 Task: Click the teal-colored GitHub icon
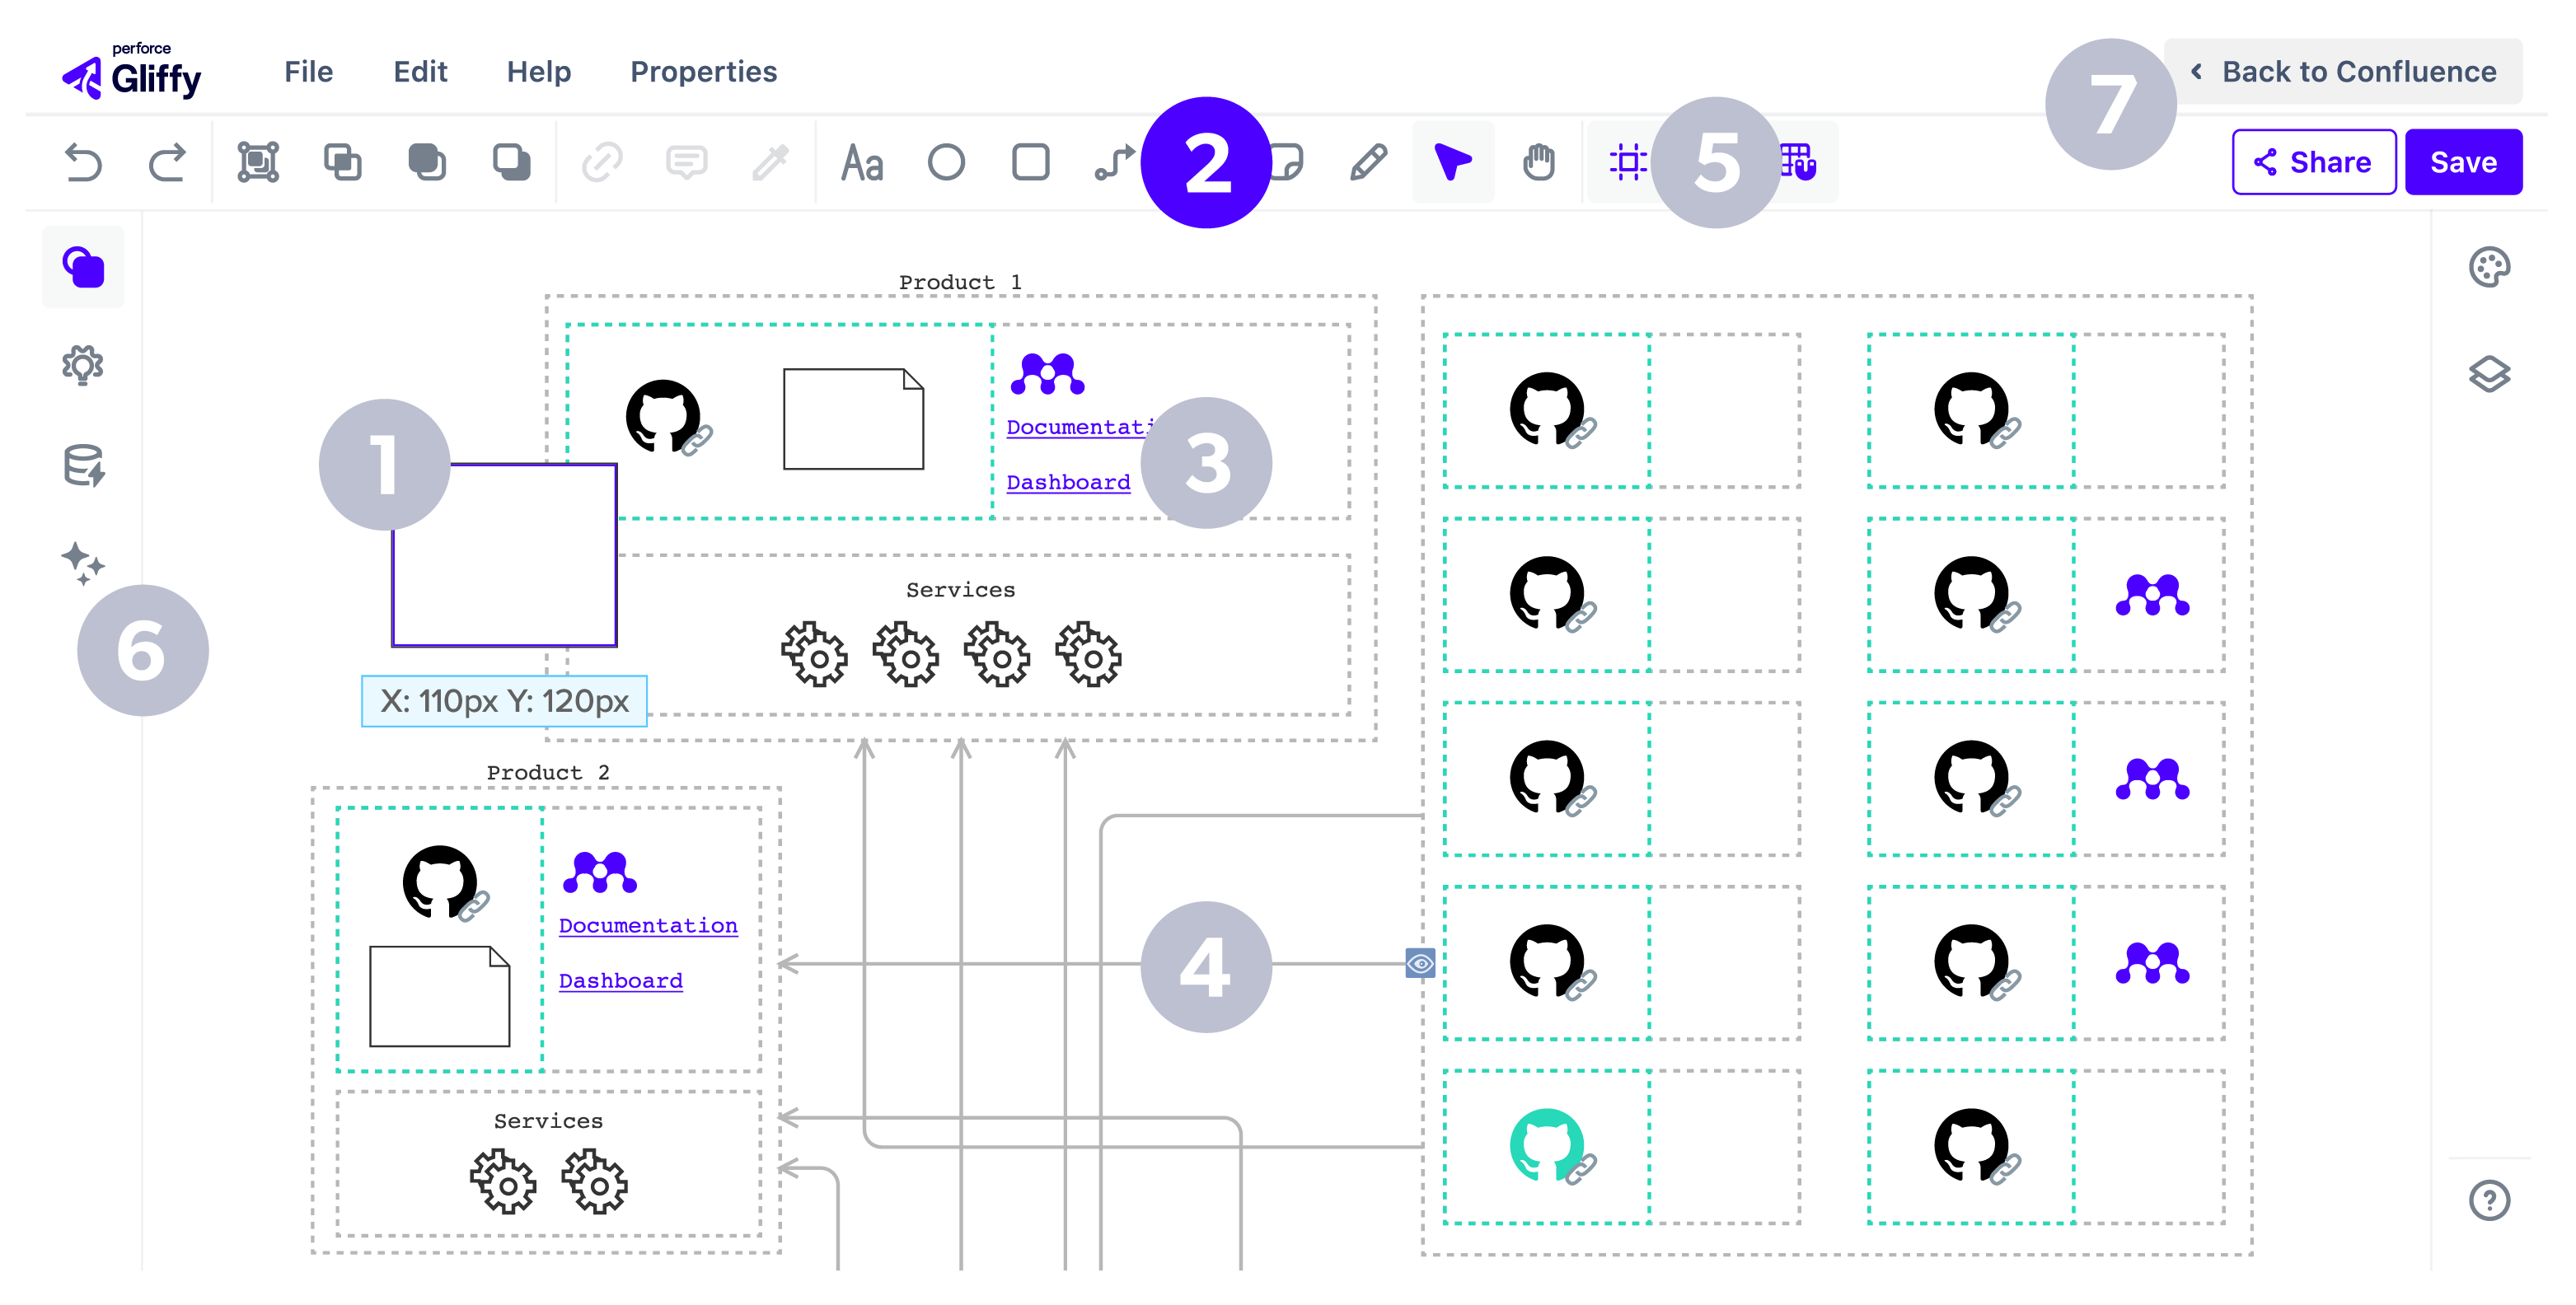tap(1547, 1145)
